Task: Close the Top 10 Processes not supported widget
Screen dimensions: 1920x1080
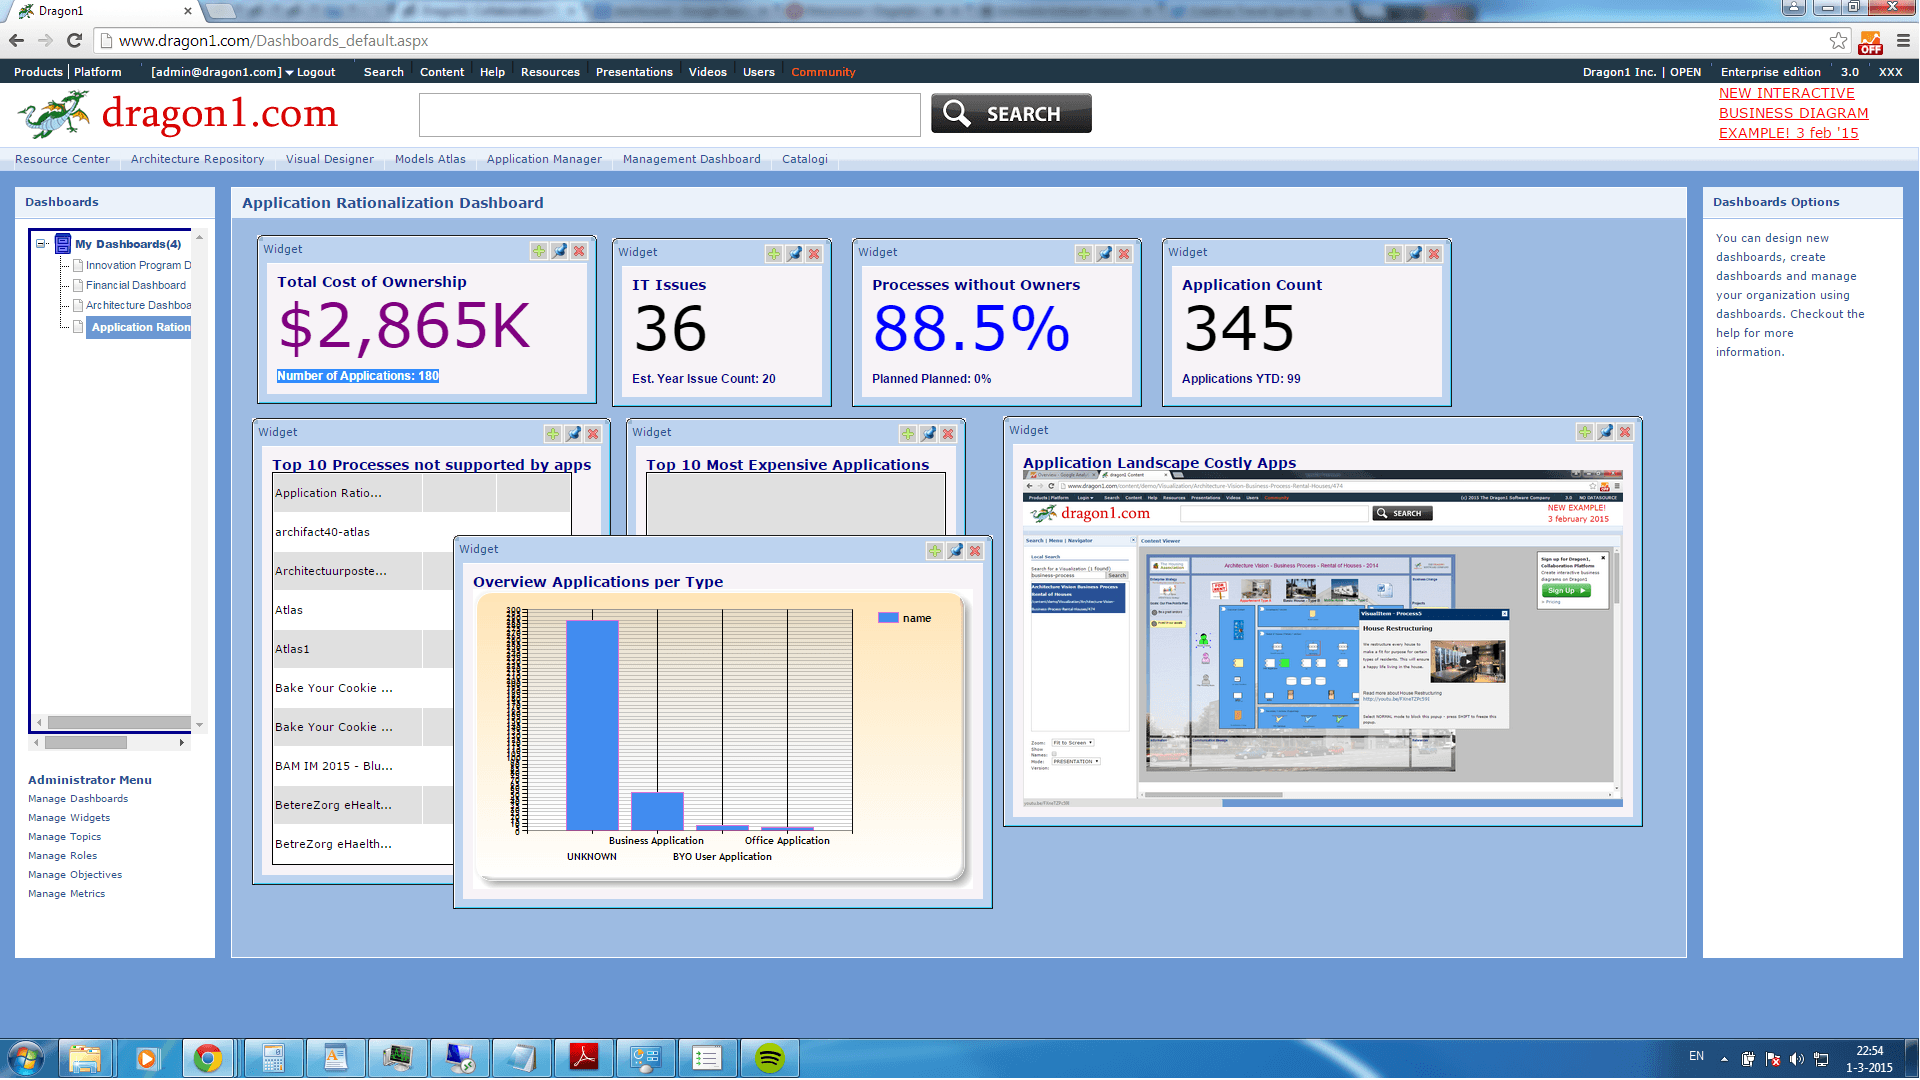Action: click(593, 434)
